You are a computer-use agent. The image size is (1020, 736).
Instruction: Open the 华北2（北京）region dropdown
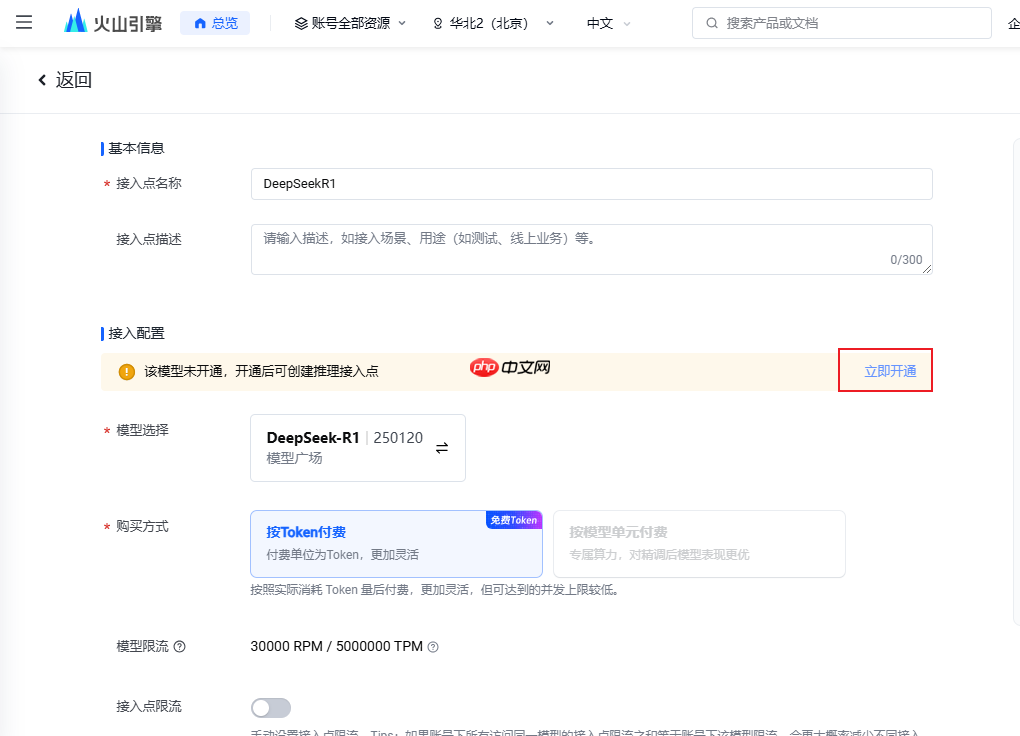point(490,22)
